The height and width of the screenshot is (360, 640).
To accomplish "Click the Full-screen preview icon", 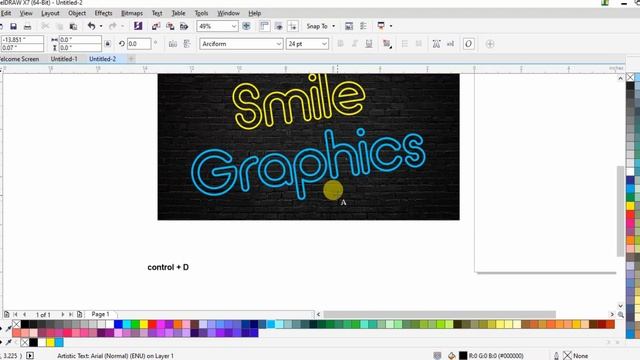I will pyautogui.click(x=246, y=26).
